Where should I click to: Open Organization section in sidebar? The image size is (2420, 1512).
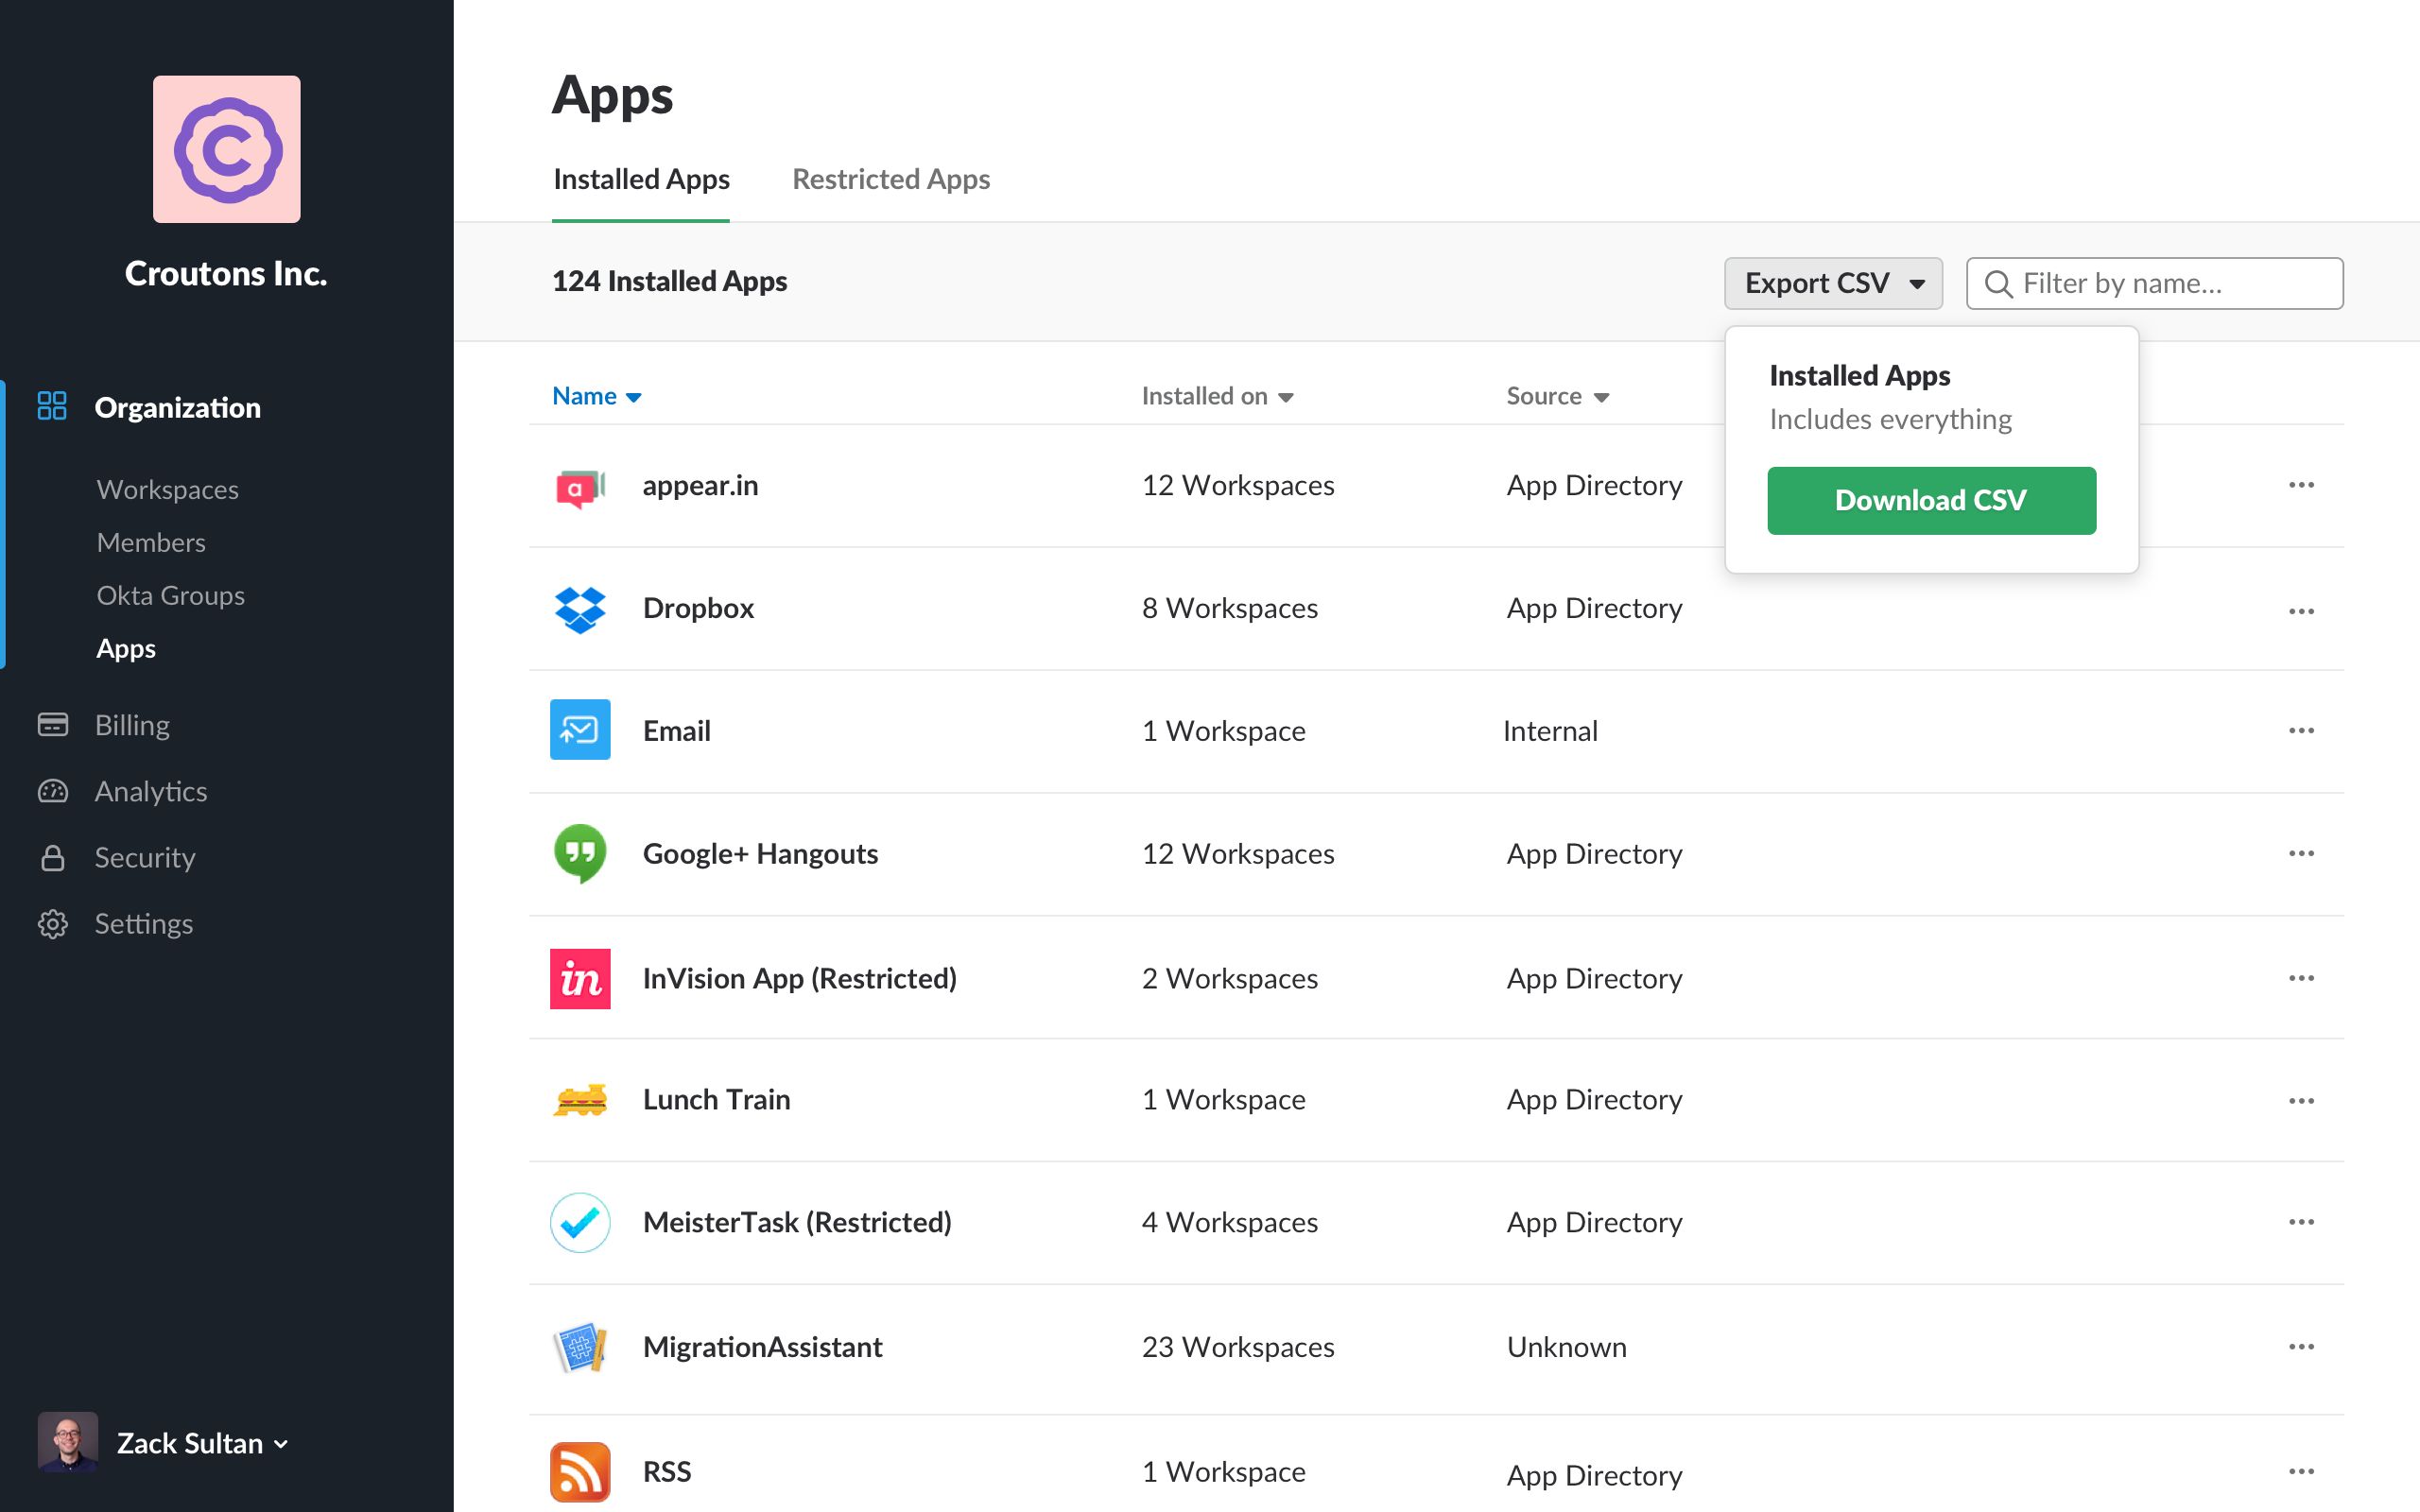pos(177,407)
